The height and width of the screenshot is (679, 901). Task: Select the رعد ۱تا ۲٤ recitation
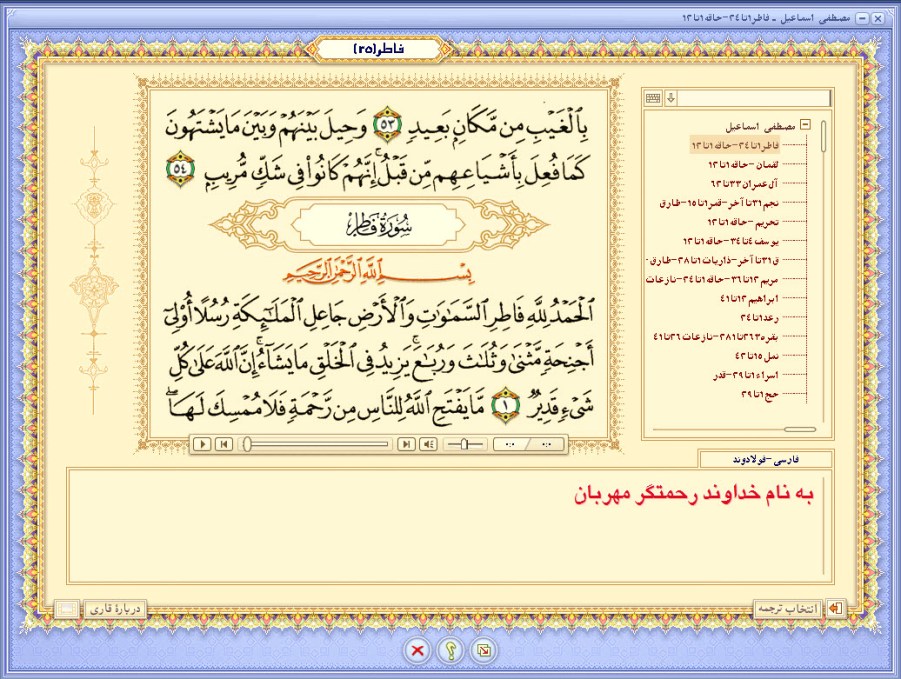(759, 318)
